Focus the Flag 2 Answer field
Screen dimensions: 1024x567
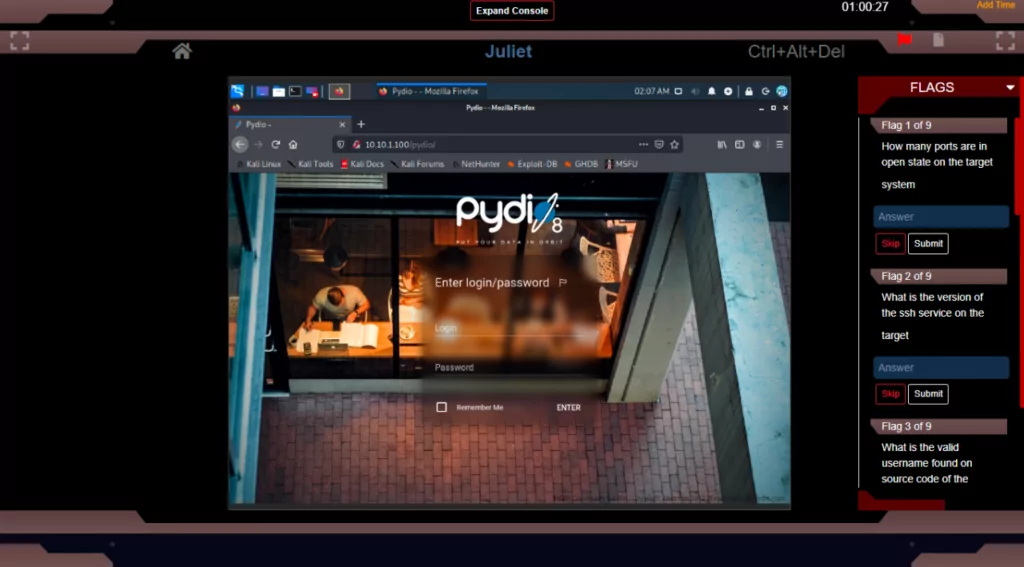[941, 368]
